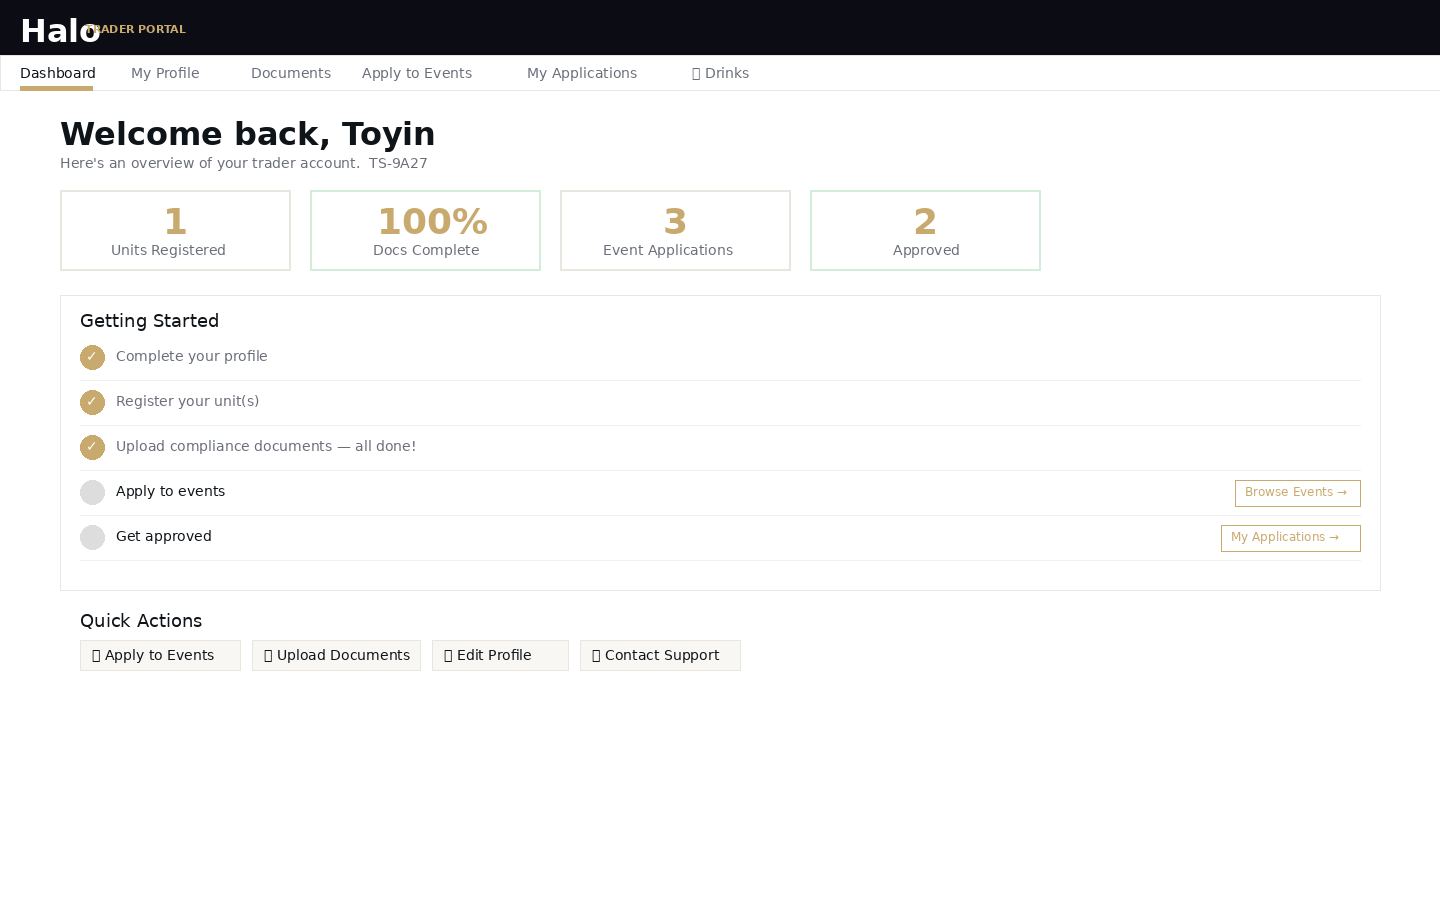Viewport: 1440px width, 900px height.
Task: Click the Apply to Events quick action
Action: pos(160,655)
